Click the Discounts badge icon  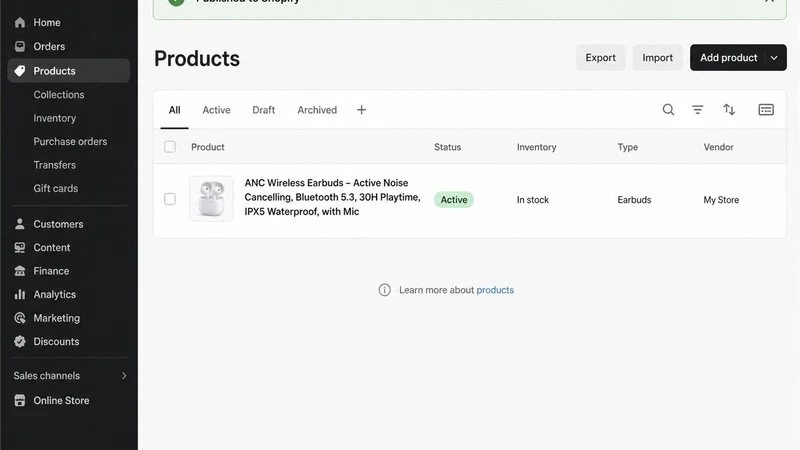click(20, 341)
